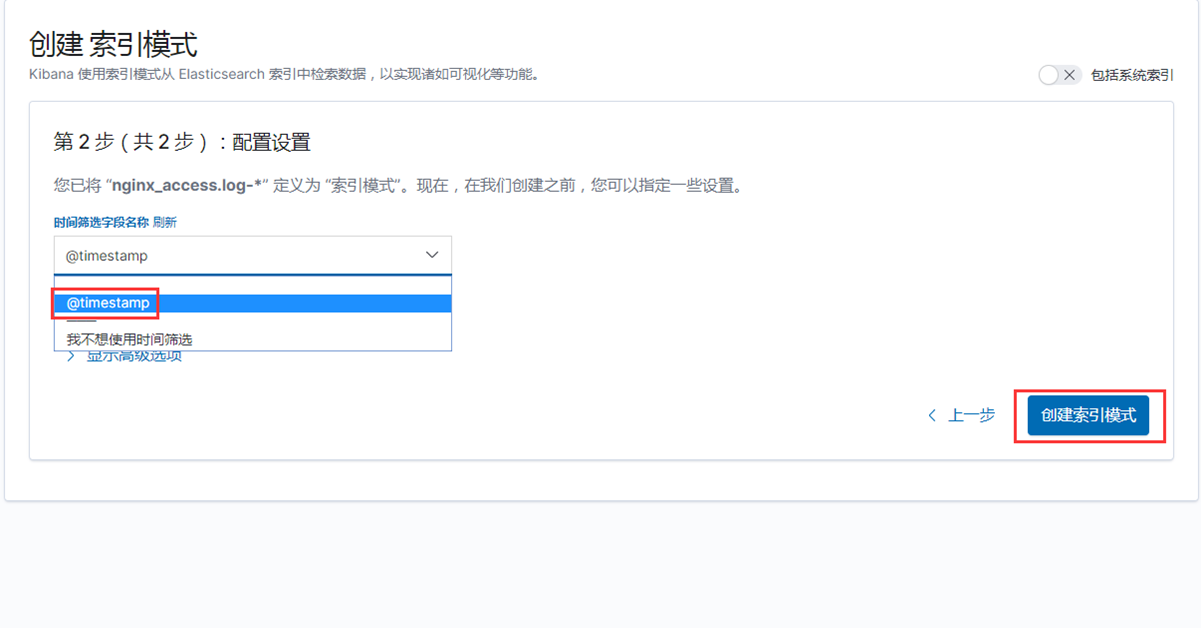Click the 第 2 步 配置设置 step title
The width and height of the screenshot is (1201, 628).
point(182,142)
